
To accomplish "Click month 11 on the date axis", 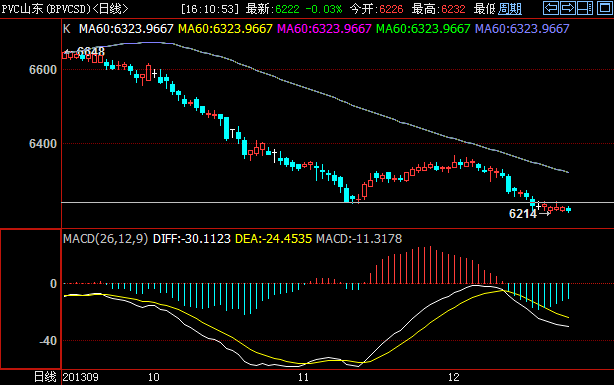I will point(303,377).
